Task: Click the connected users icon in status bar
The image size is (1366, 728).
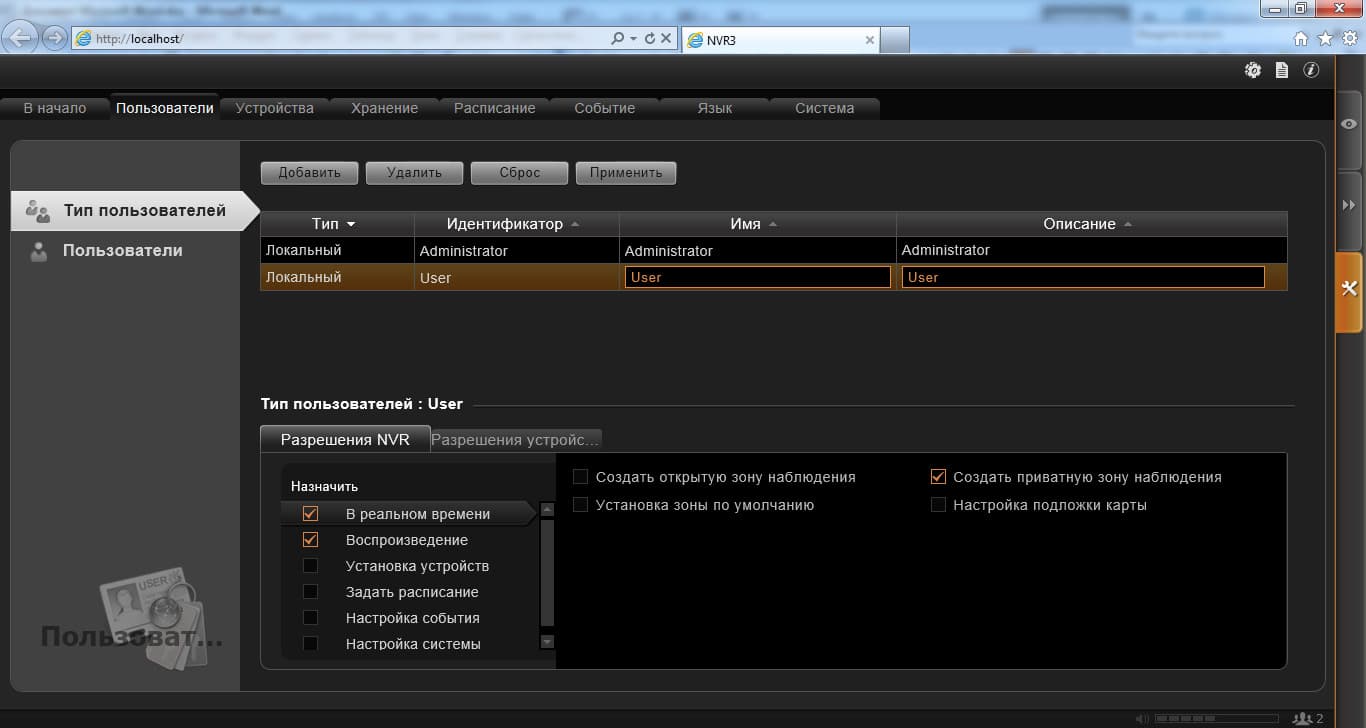Action: pyautogui.click(x=1302, y=718)
